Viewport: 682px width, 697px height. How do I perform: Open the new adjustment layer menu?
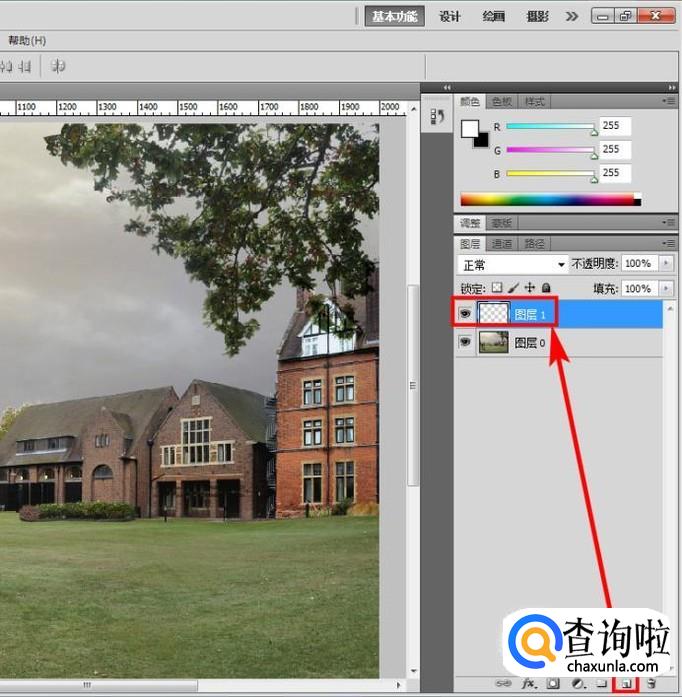point(578,684)
